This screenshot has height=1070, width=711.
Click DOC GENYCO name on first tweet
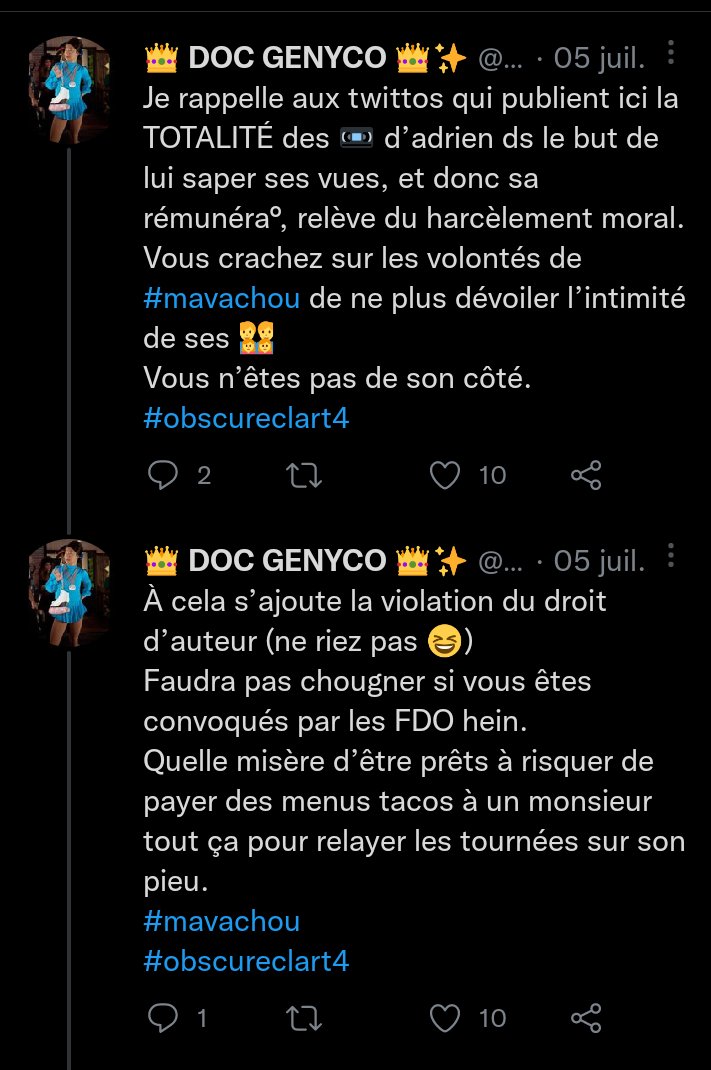(287, 59)
